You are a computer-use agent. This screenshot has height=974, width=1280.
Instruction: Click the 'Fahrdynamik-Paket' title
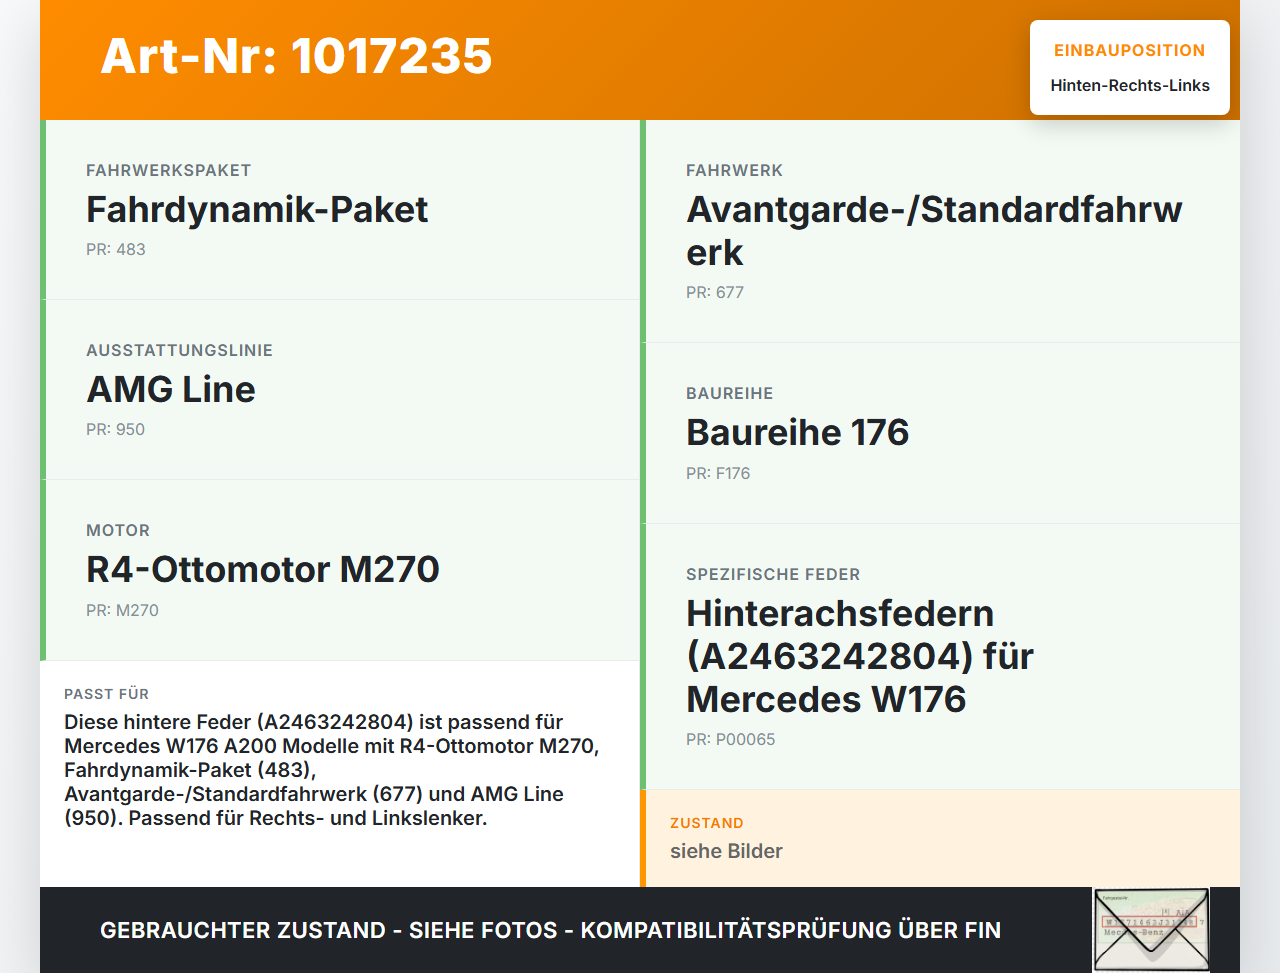[x=257, y=209]
